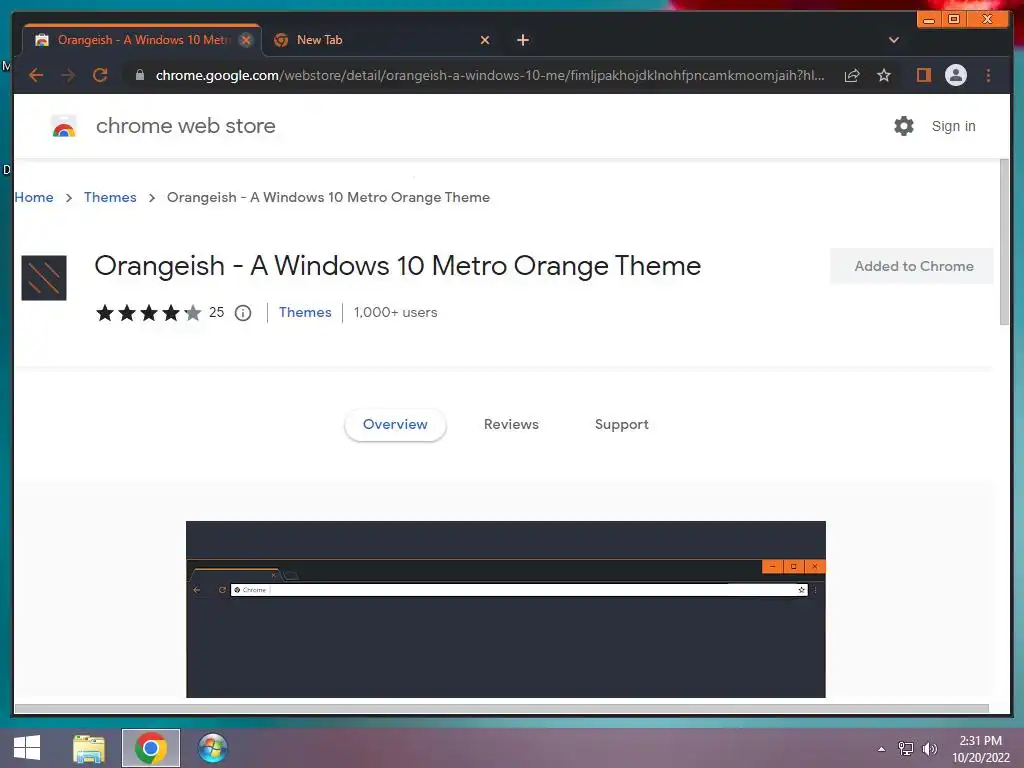Click the Chrome Web Store logo
Screen dimensions: 1024x768
click(x=64, y=126)
